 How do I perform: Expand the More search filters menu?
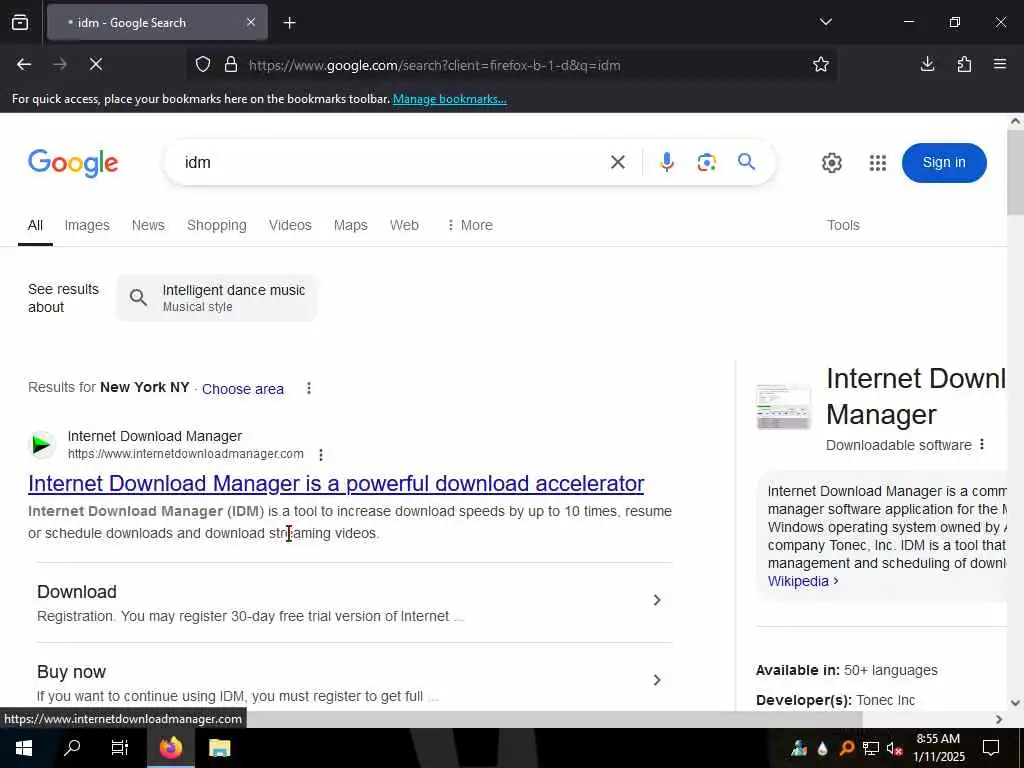coord(470,225)
